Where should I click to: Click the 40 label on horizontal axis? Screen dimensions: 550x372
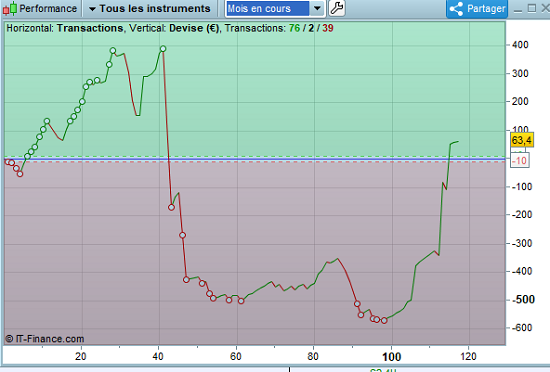tap(158, 357)
